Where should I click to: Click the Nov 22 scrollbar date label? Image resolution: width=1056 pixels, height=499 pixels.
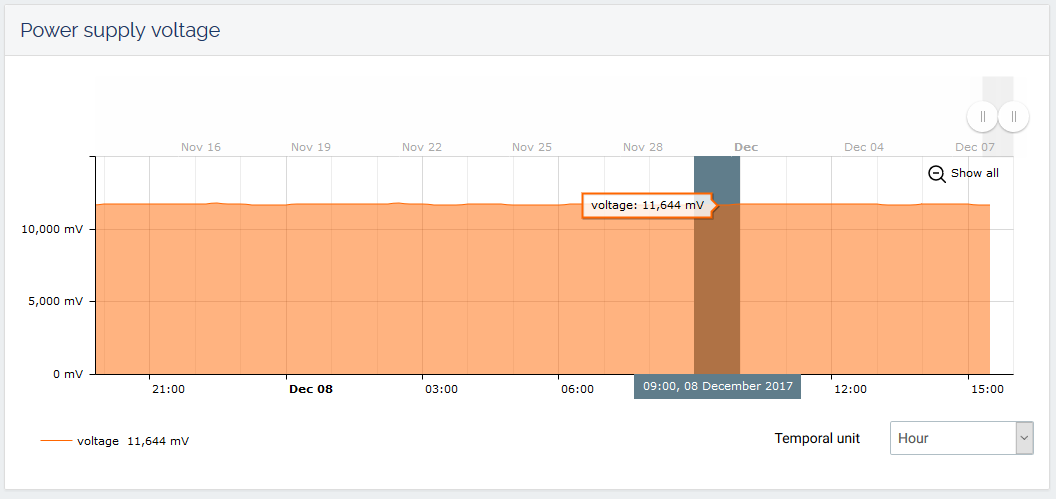point(422,147)
